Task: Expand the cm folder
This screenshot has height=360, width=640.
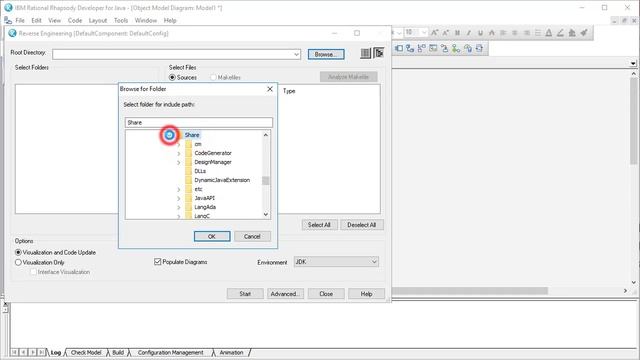Action: coord(178,144)
